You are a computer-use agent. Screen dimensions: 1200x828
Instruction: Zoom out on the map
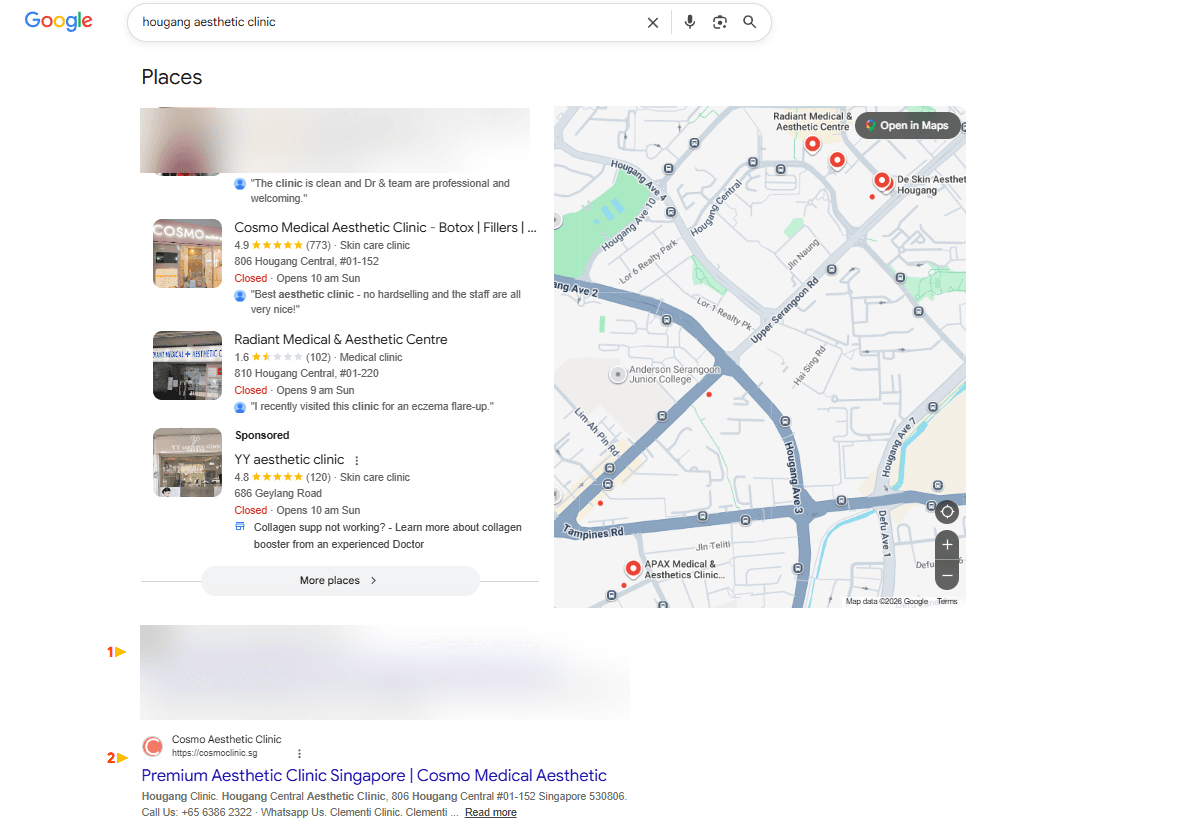[x=947, y=576]
